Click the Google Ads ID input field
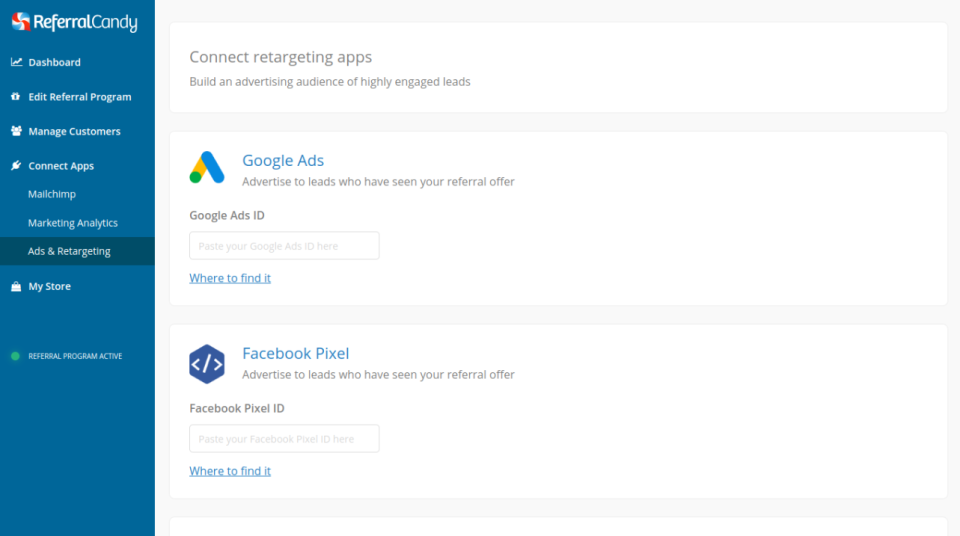Image resolution: width=960 pixels, height=536 pixels. click(x=284, y=246)
